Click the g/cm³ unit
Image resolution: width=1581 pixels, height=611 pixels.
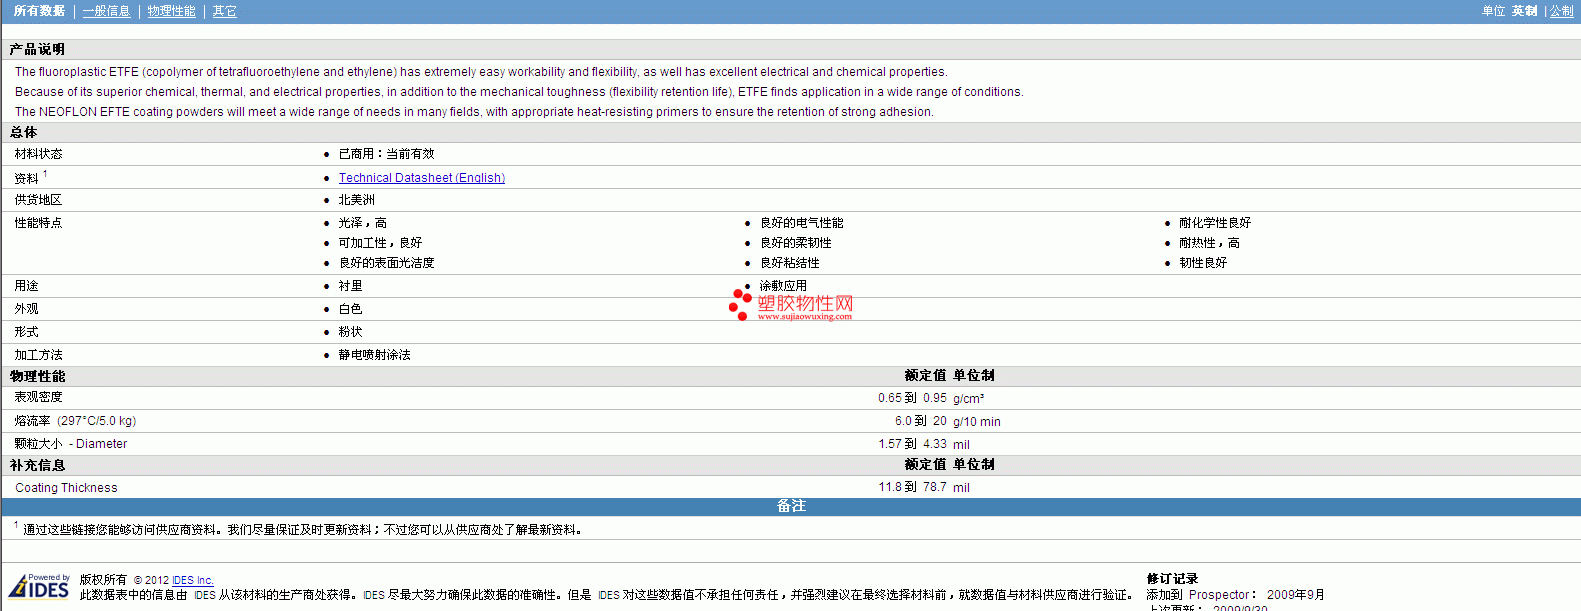click(968, 398)
